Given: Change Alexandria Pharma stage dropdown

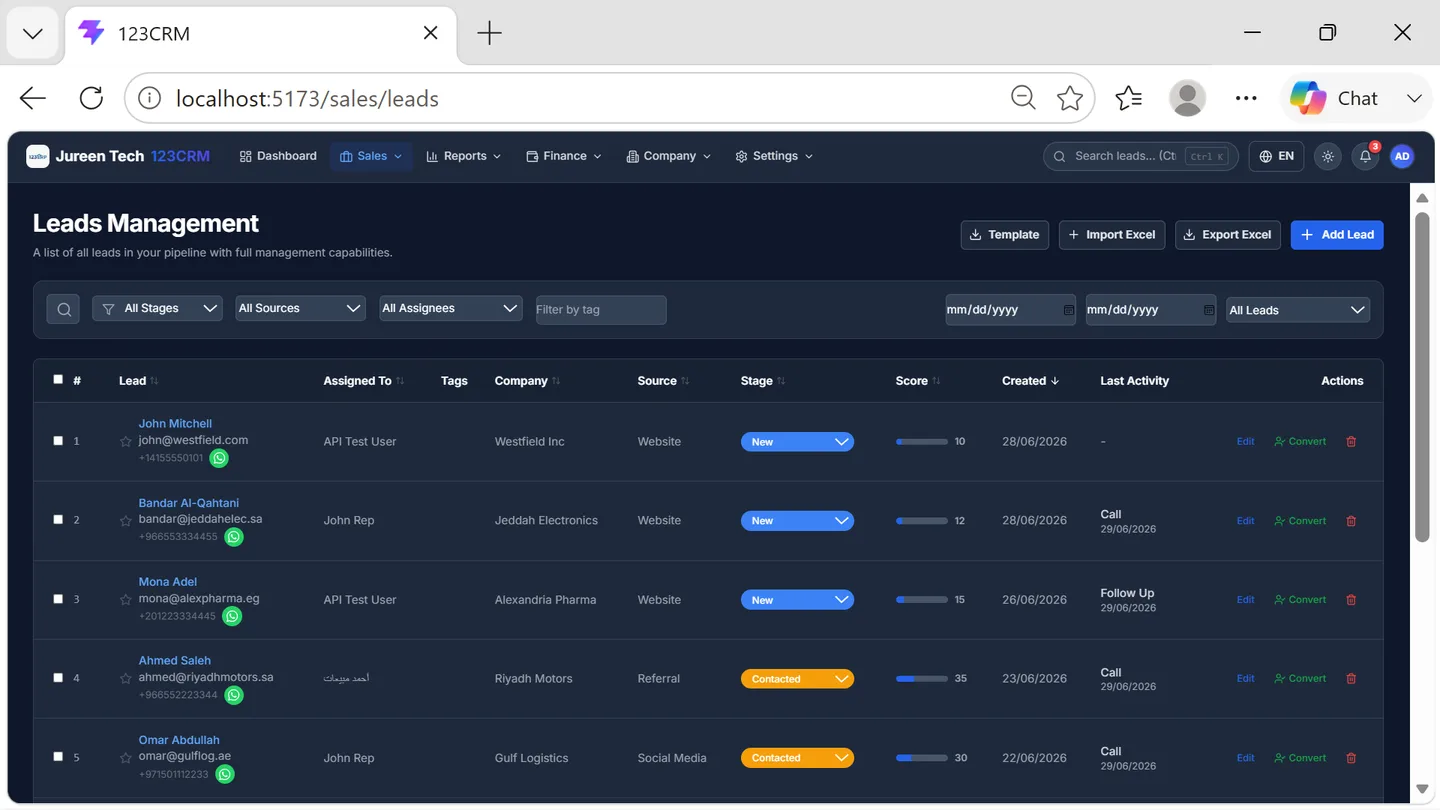Looking at the screenshot, I should [797, 599].
